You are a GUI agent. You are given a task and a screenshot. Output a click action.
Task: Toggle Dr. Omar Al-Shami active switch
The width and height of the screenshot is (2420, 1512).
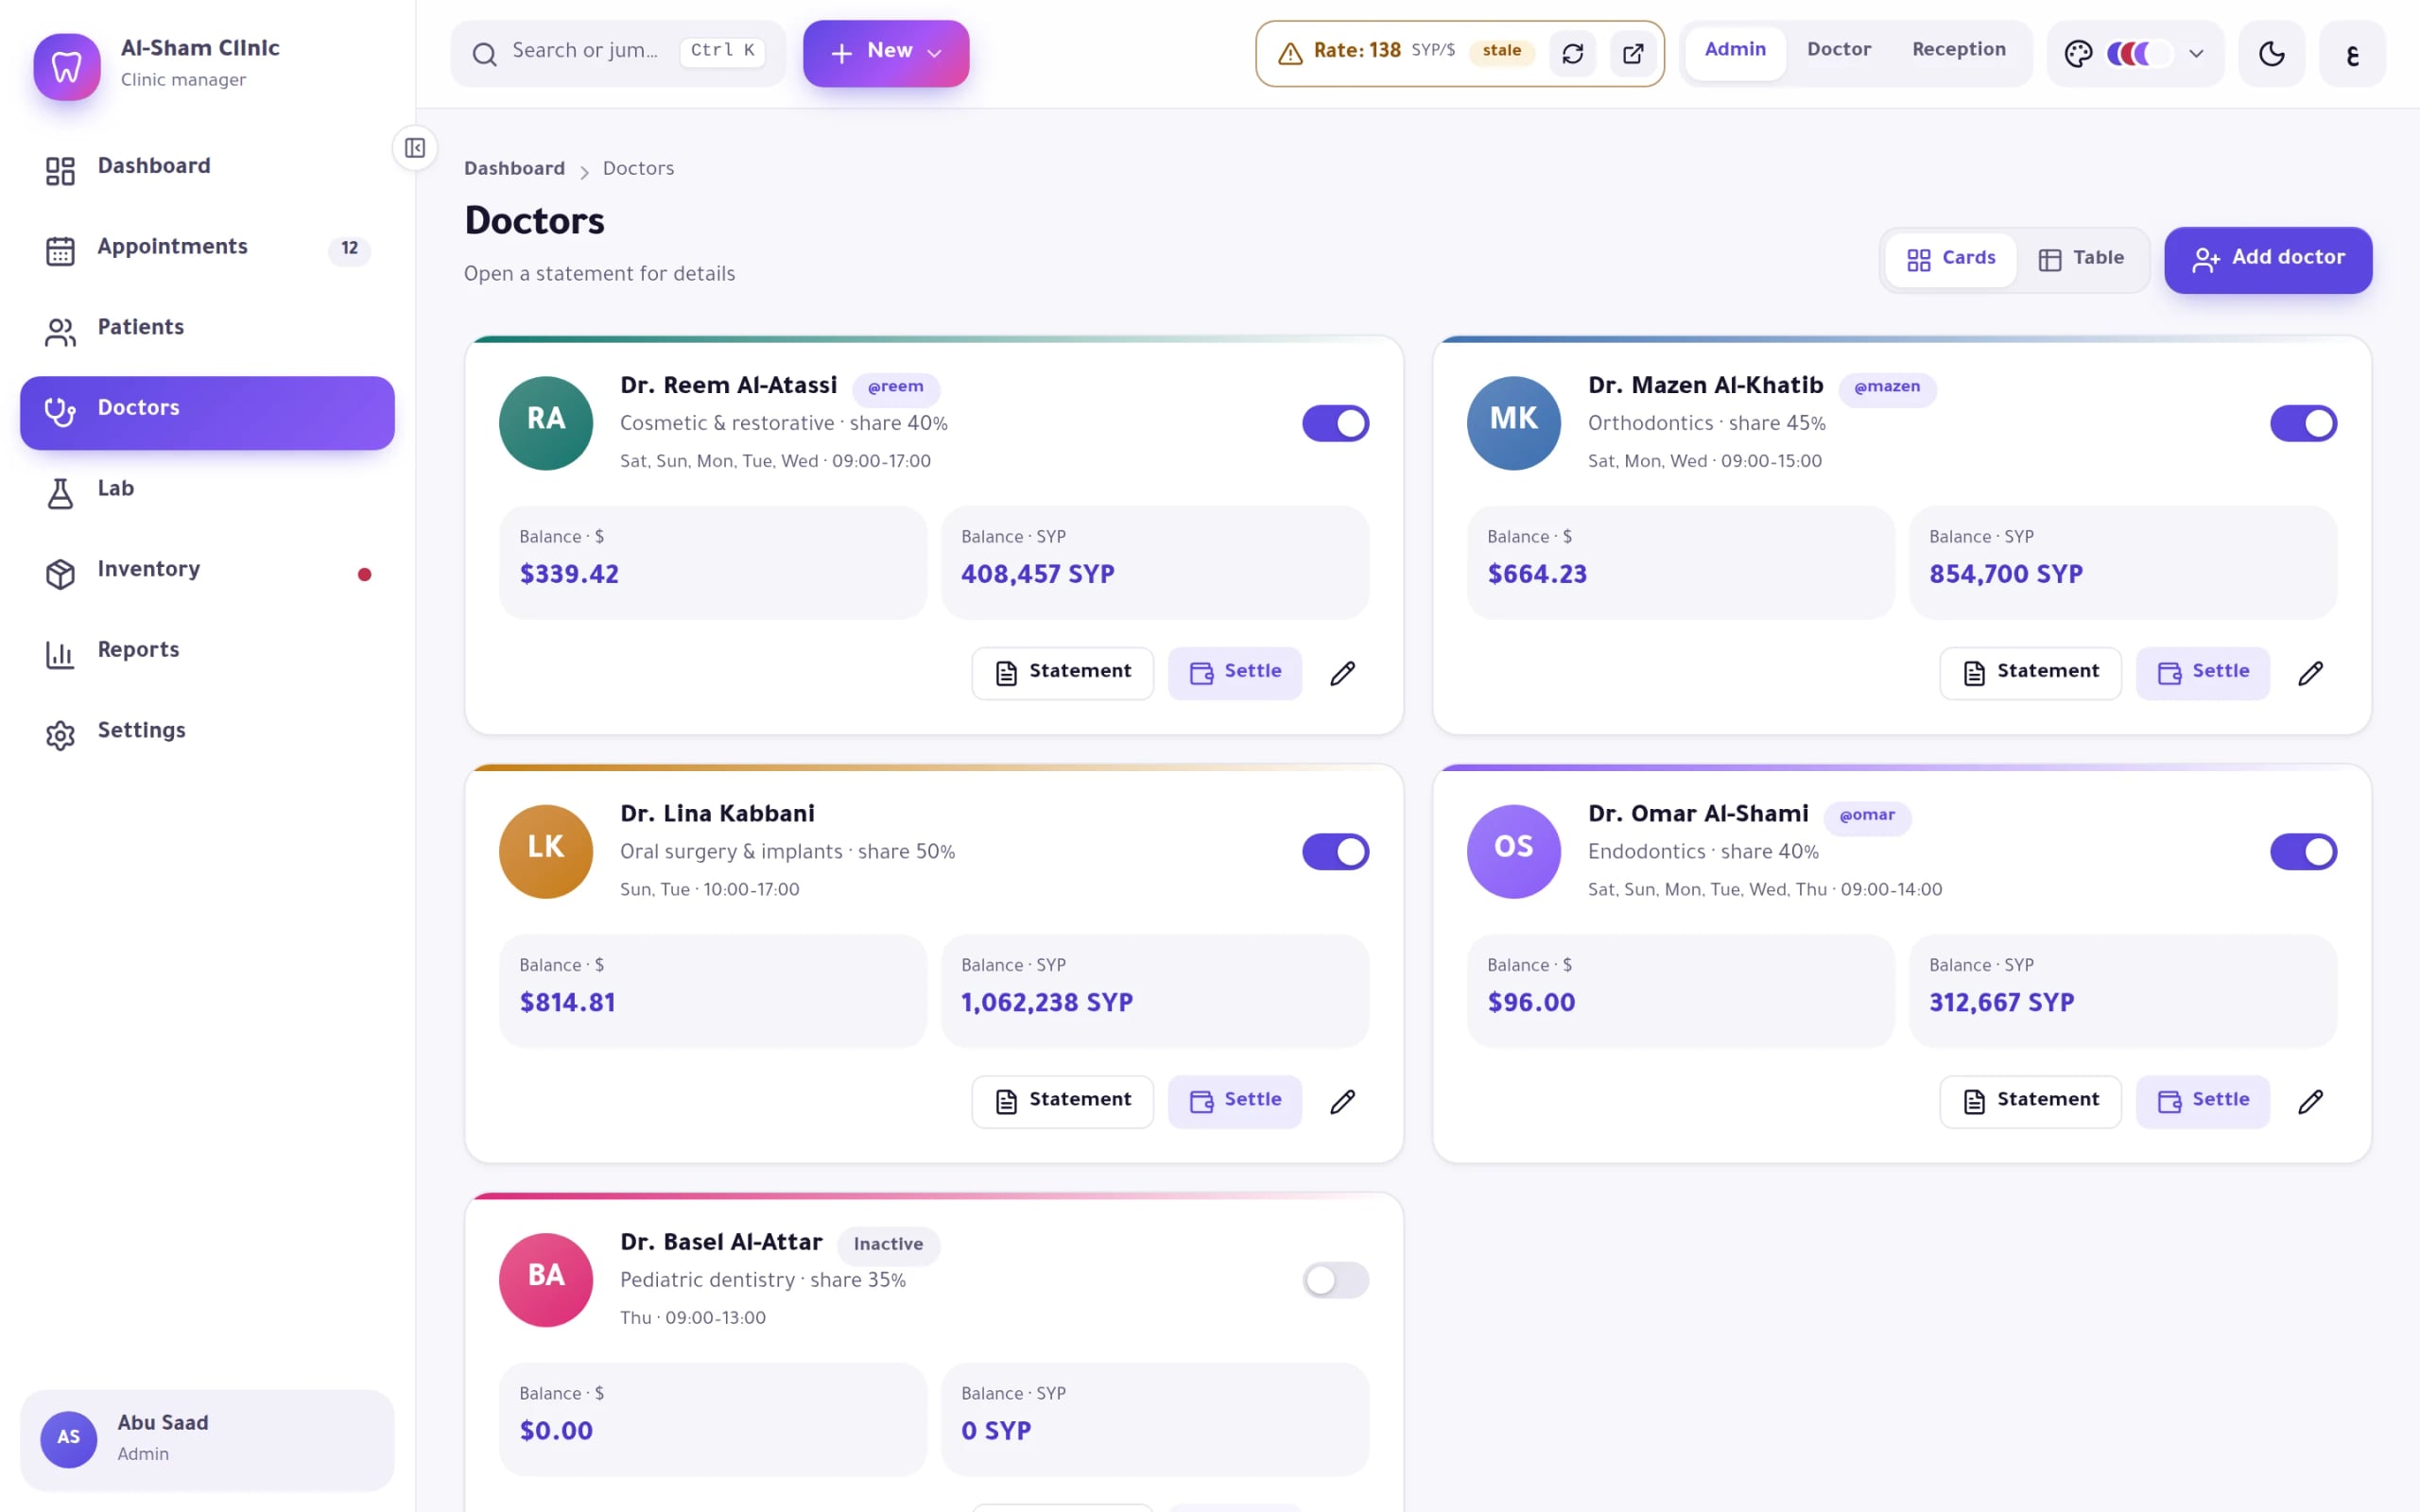click(2303, 851)
